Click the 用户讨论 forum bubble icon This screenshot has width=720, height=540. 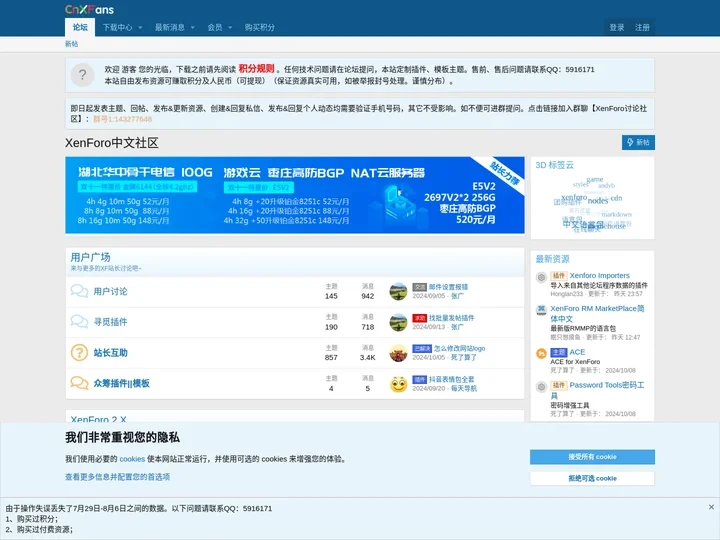(79, 291)
